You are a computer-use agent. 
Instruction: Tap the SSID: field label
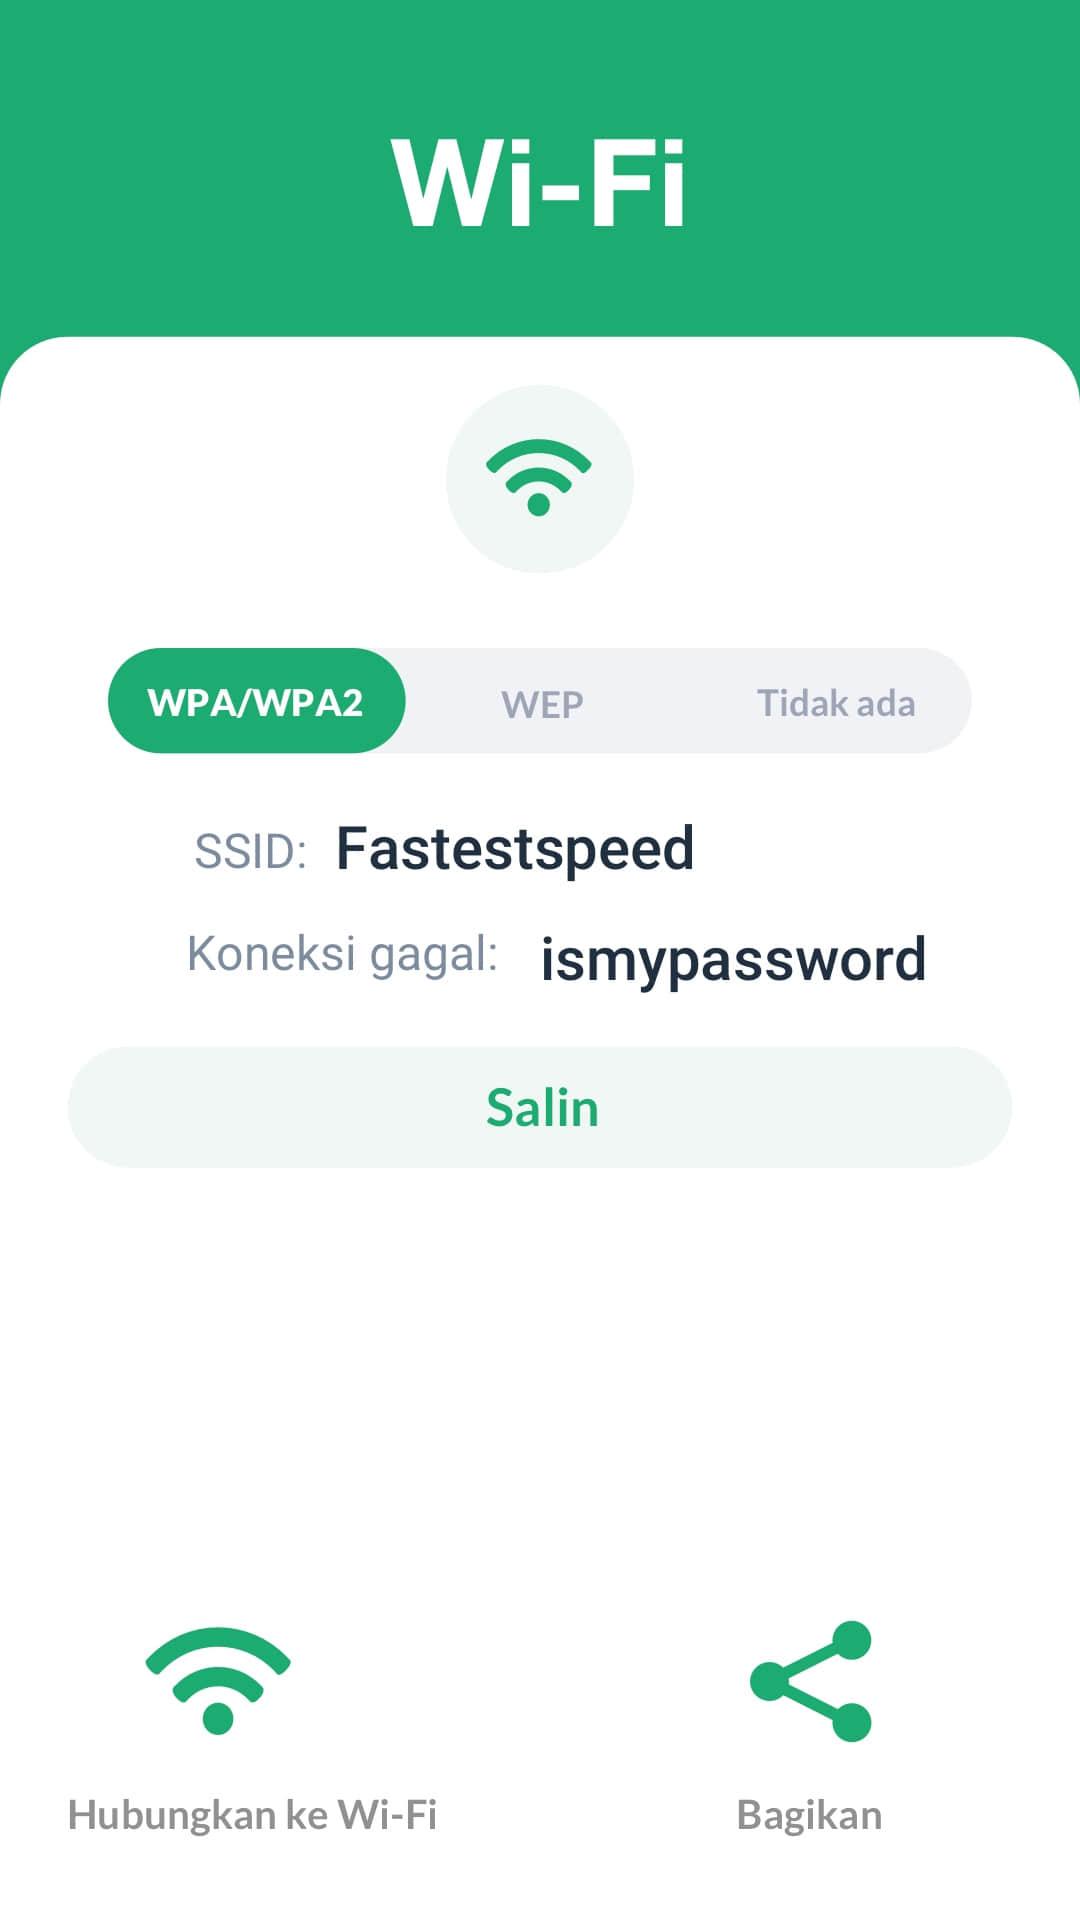tap(250, 852)
